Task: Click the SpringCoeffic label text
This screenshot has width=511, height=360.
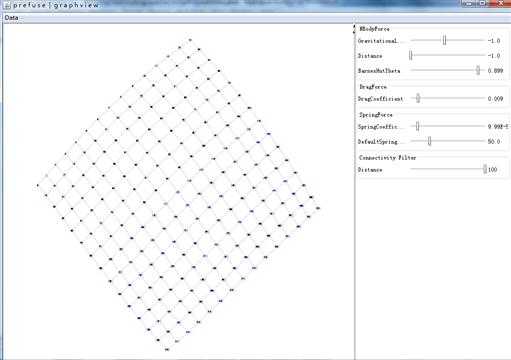Action: coord(378,127)
